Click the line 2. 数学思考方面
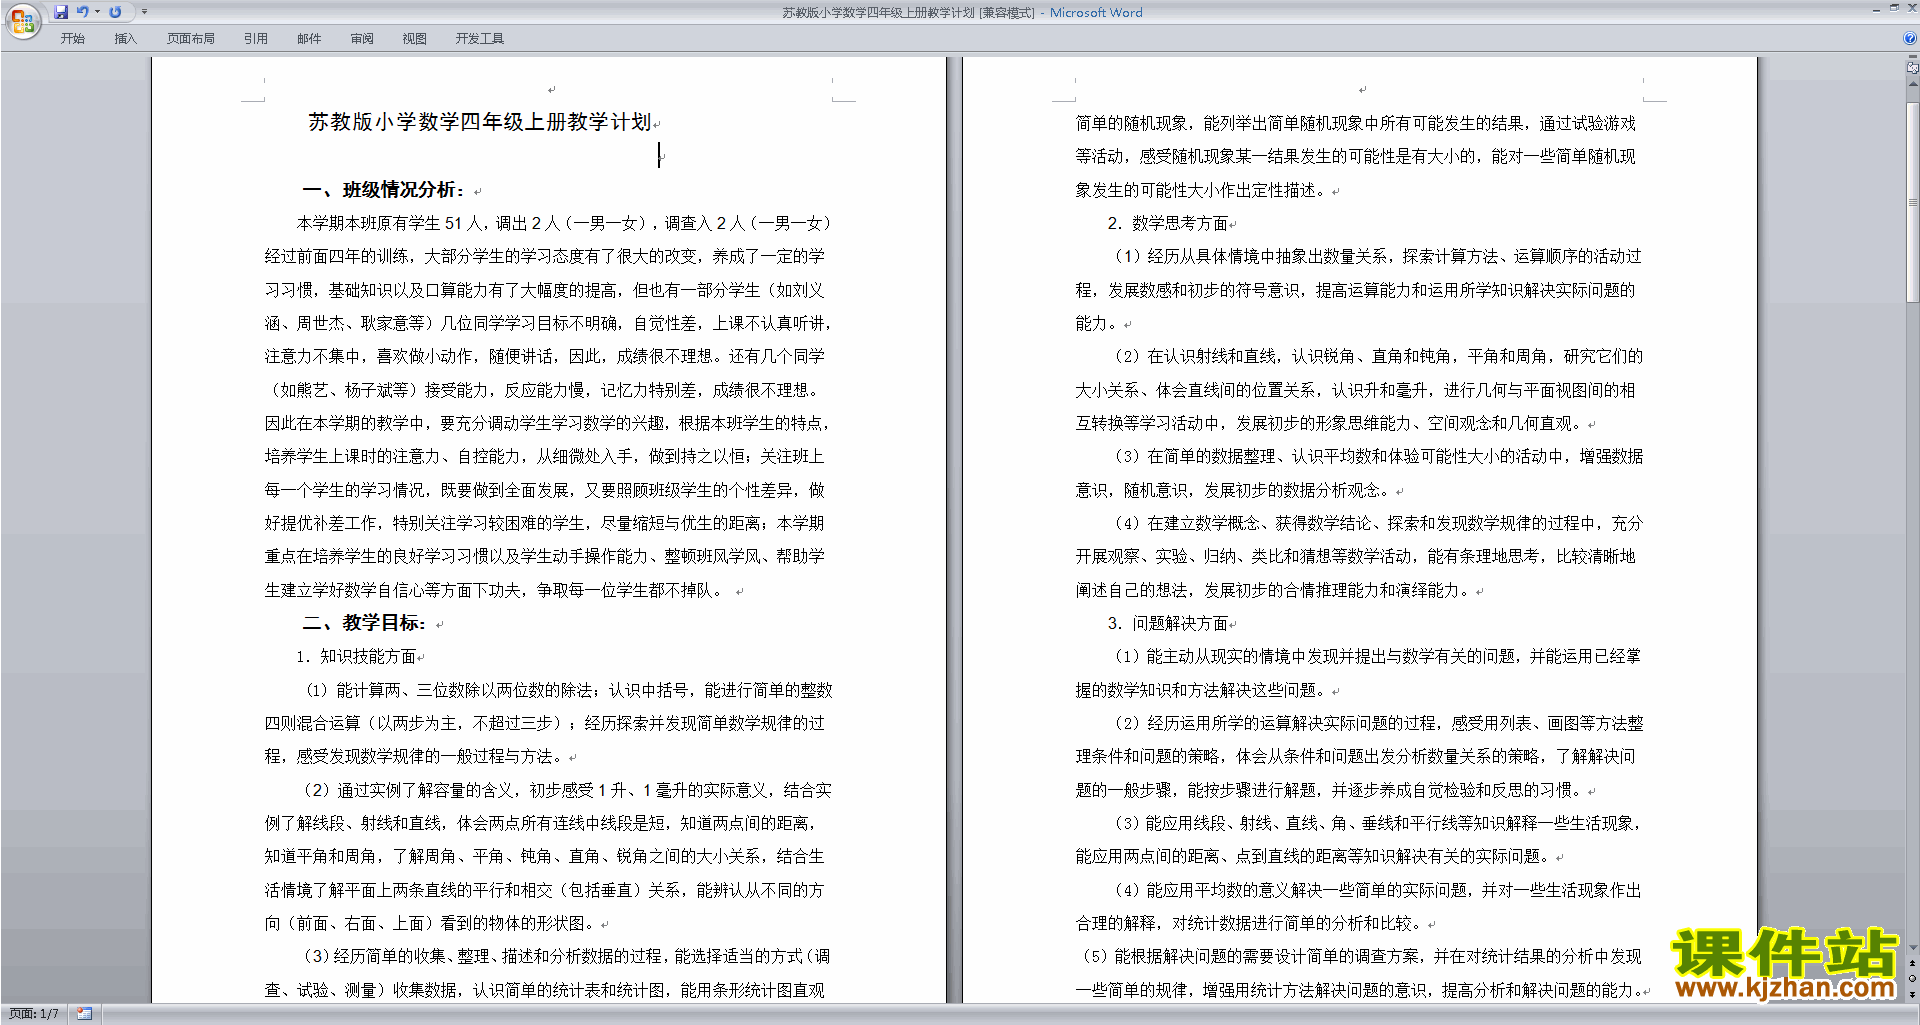 coord(1168,224)
